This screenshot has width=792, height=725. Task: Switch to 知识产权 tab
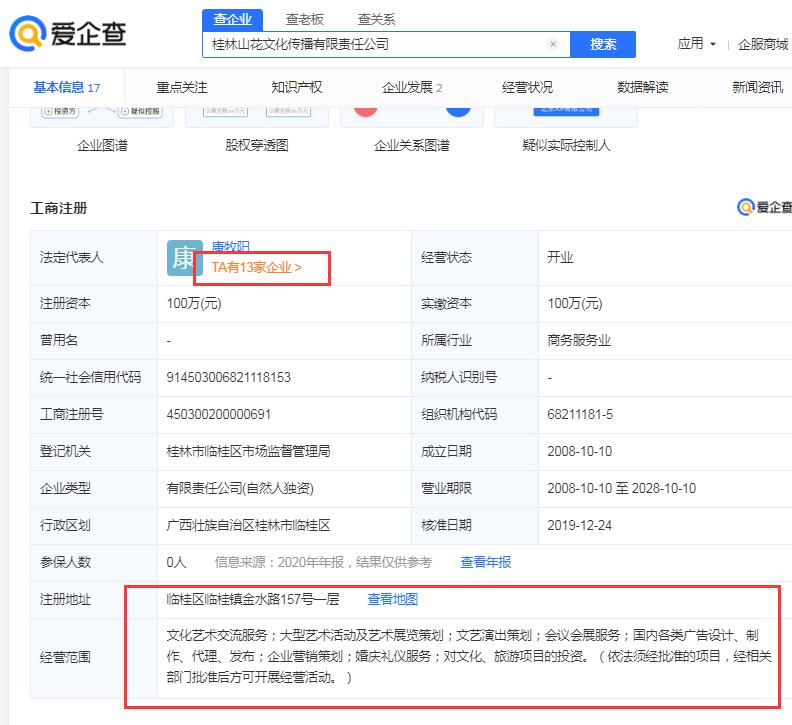click(297, 87)
